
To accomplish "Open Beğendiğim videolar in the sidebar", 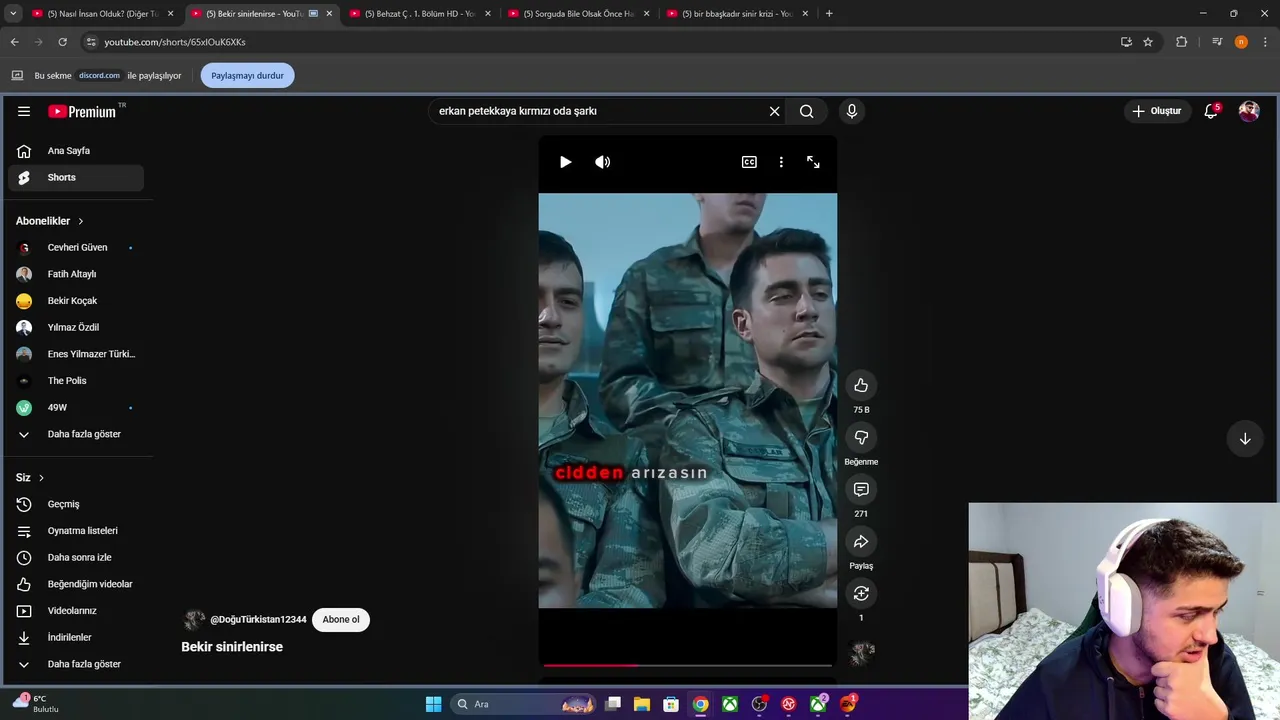I will pyautogui.click(x=76, y=584).
